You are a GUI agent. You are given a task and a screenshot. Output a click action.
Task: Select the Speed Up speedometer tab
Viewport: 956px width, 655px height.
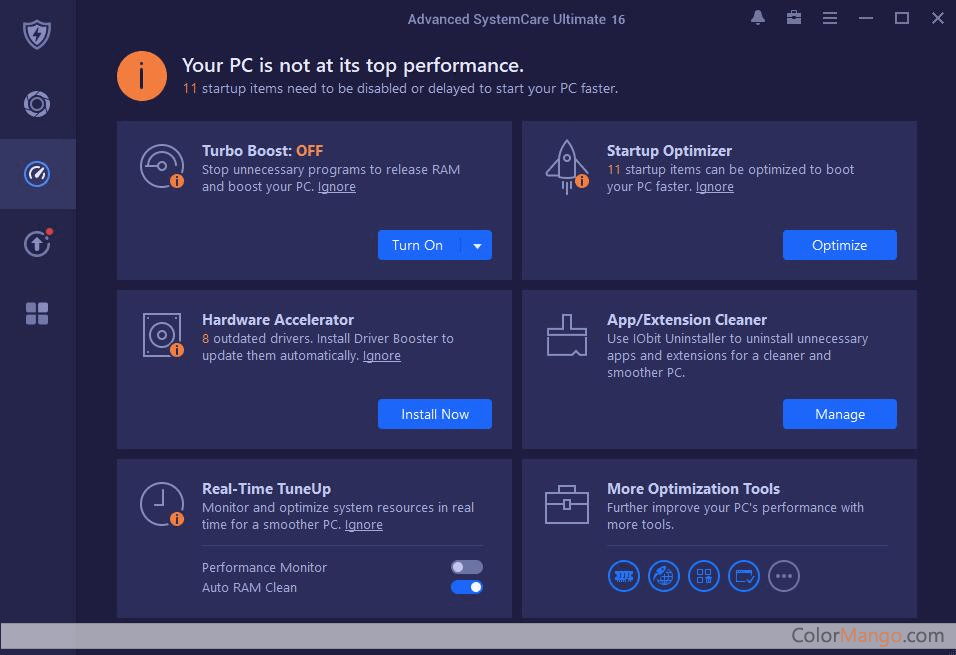click(37, 174)
